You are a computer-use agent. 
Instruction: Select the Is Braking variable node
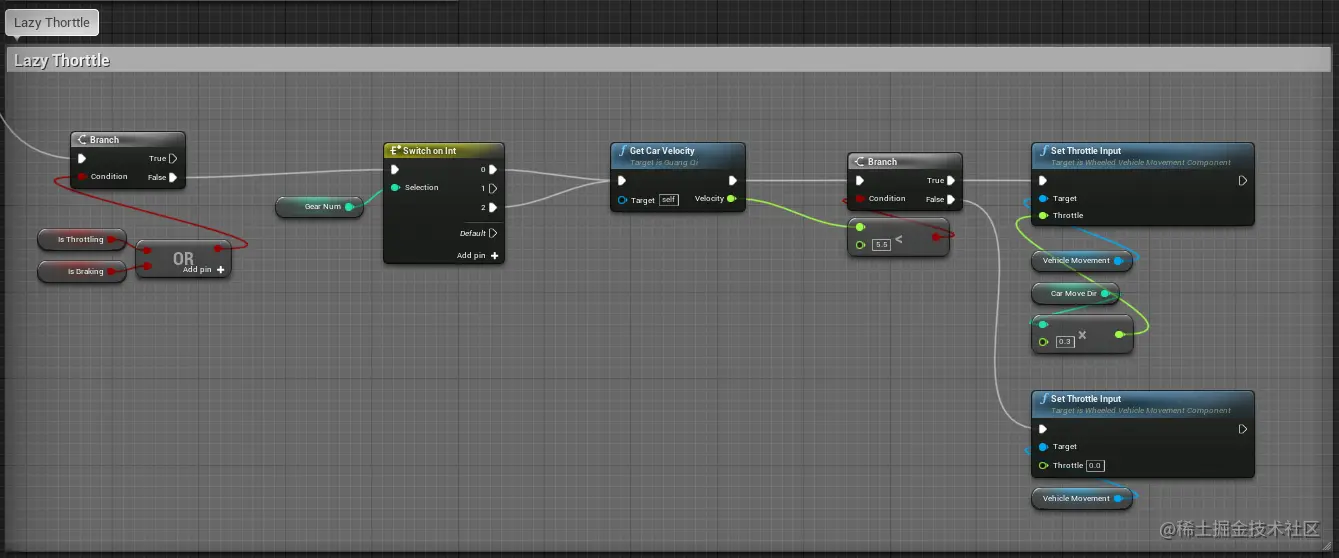82,271
